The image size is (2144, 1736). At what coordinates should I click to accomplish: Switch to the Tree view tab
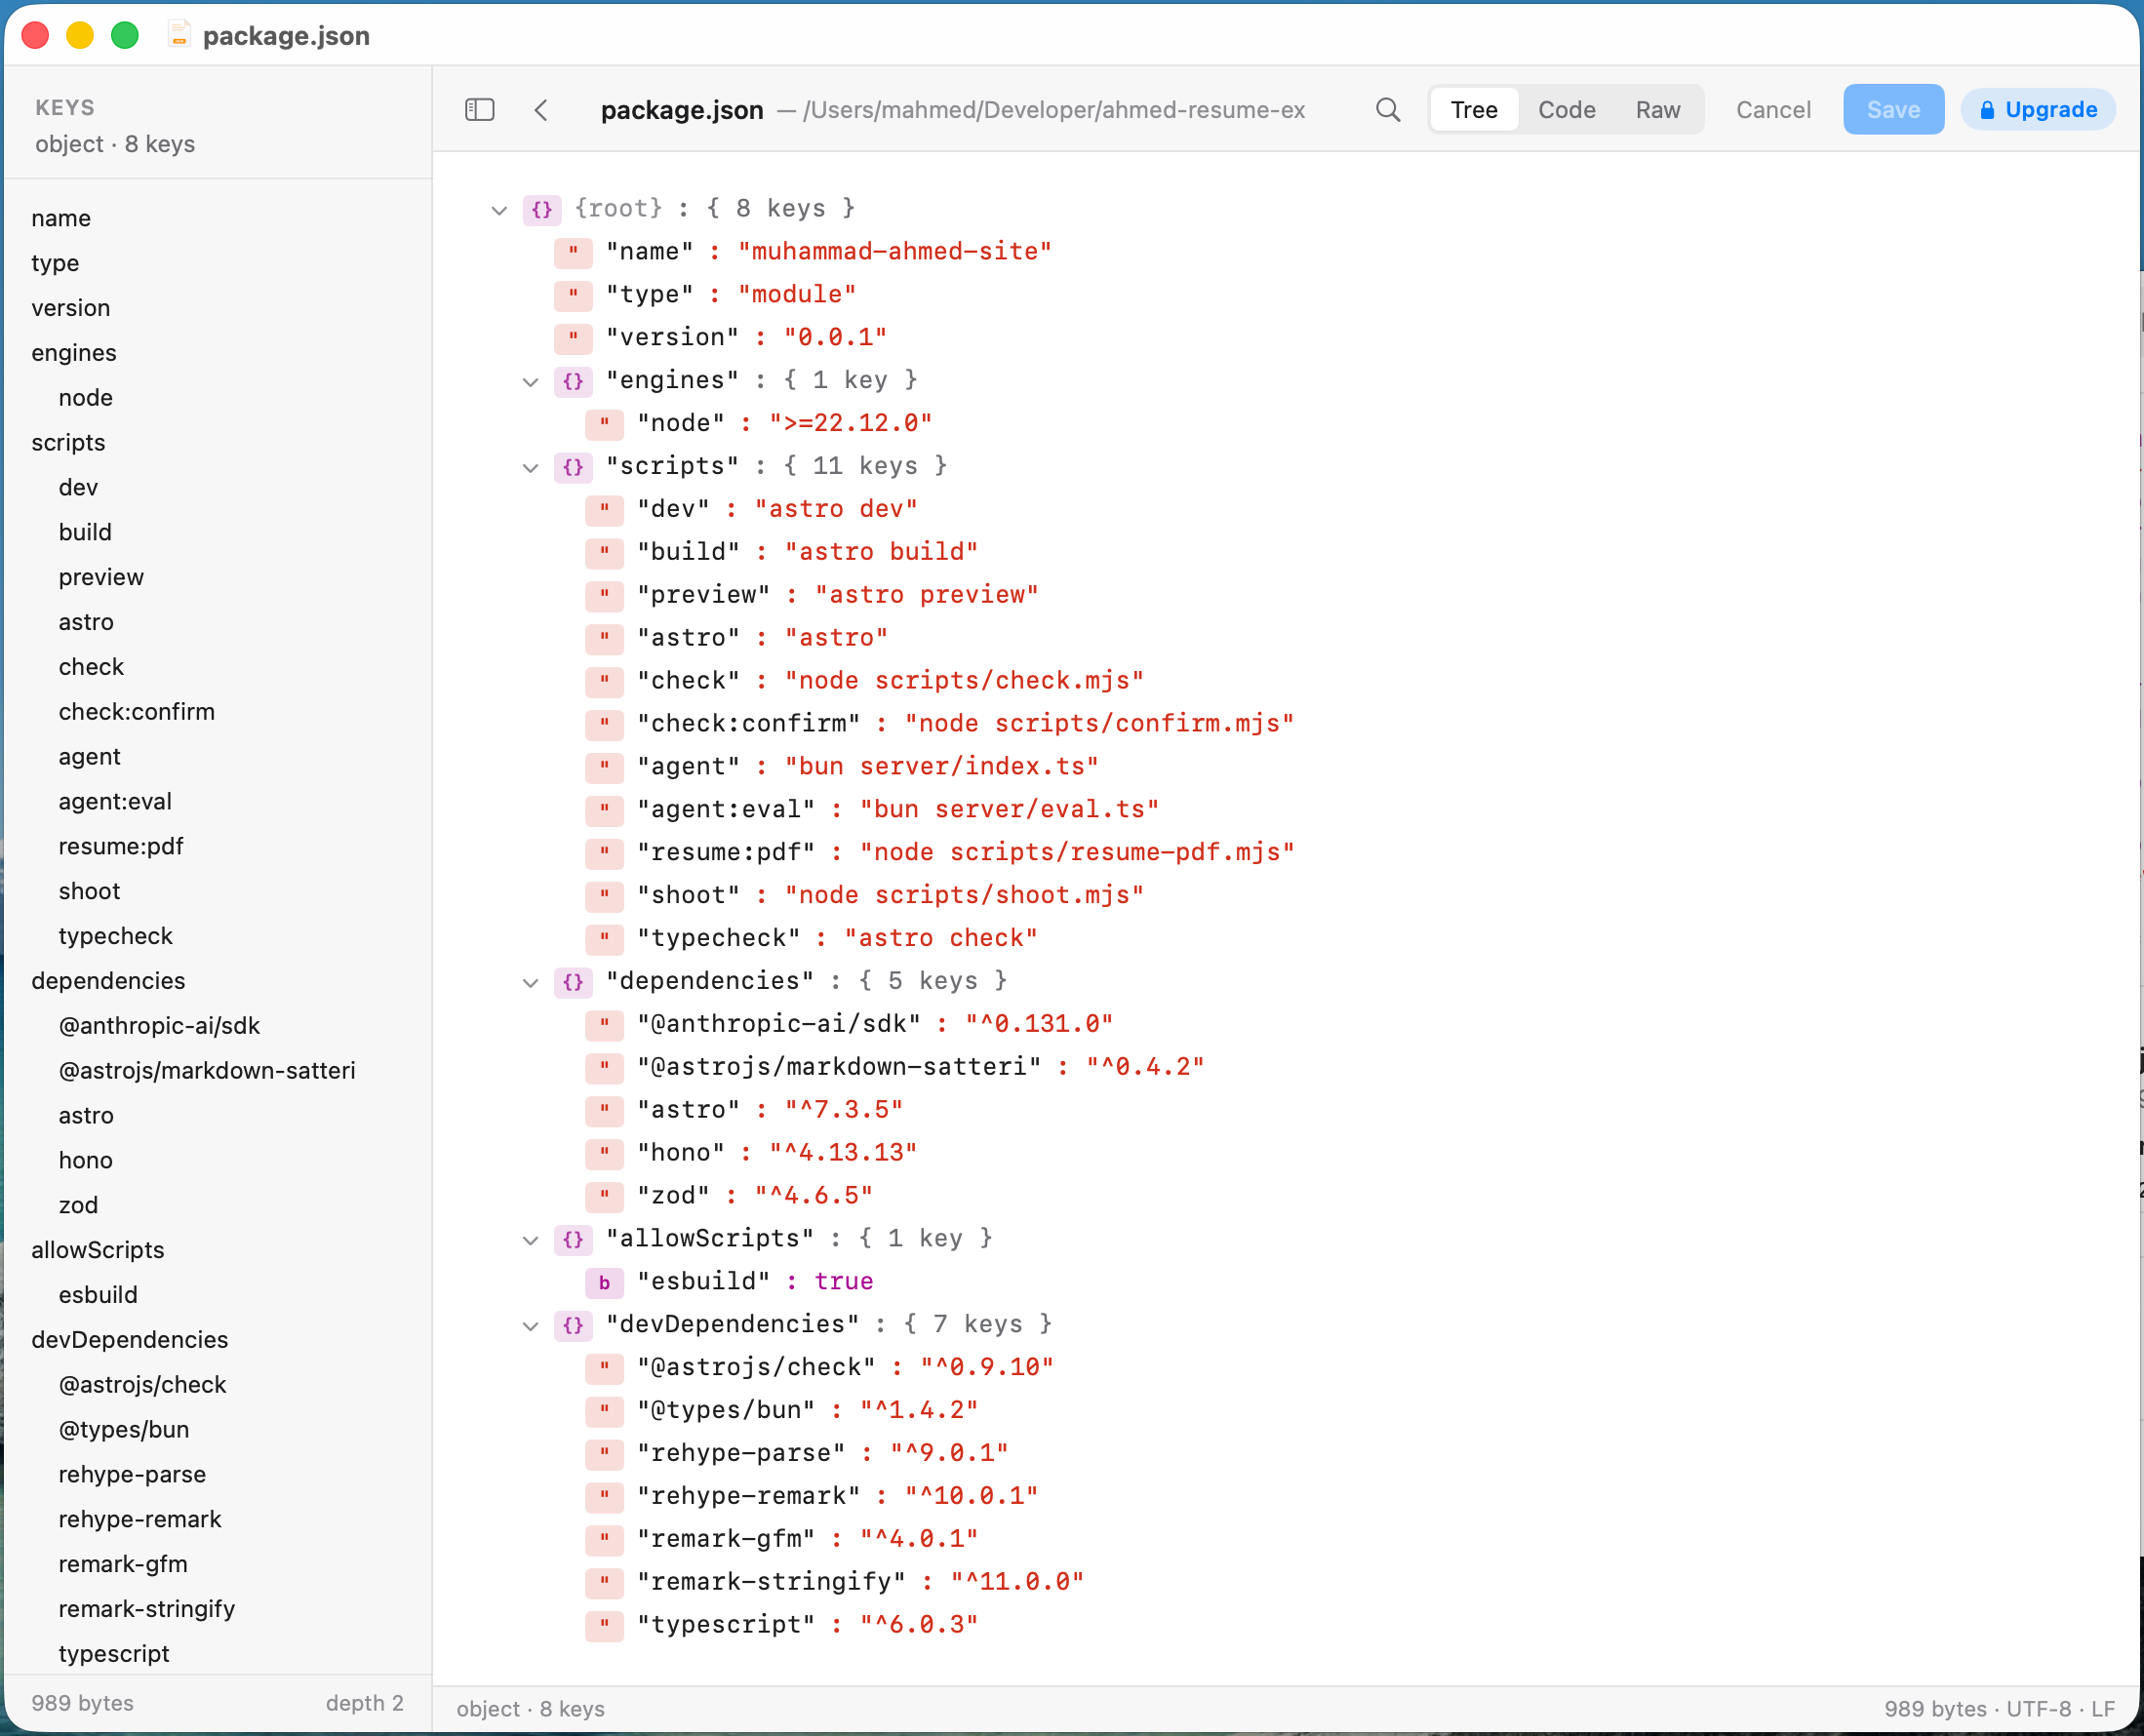1473,109
